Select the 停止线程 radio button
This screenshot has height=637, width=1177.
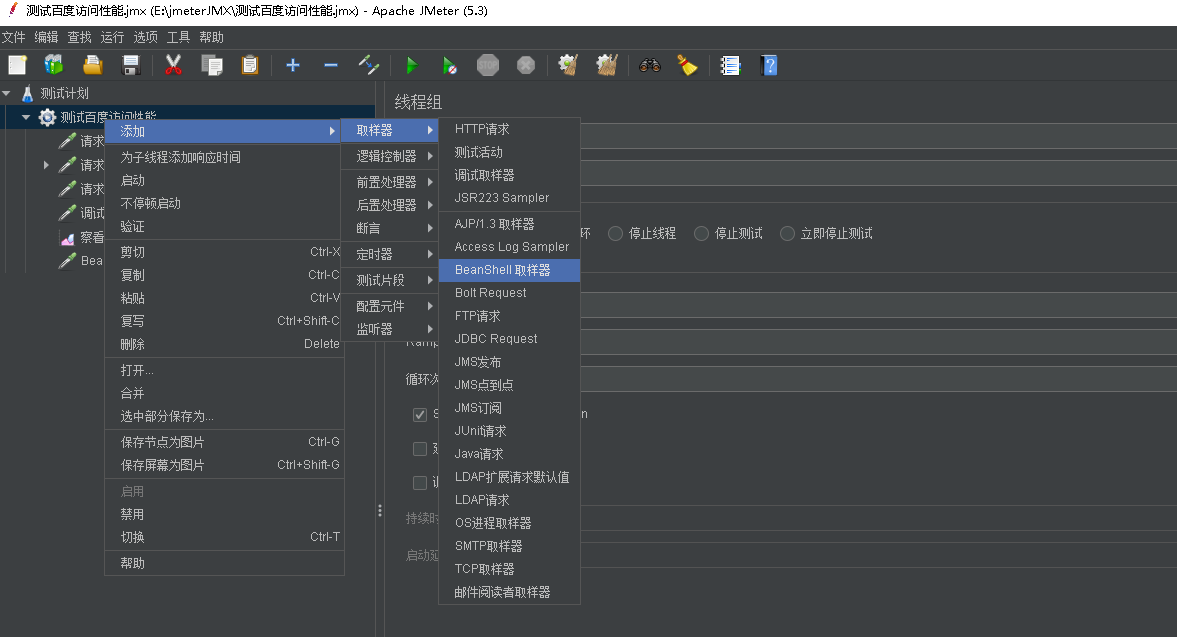[x=616, y=233]
